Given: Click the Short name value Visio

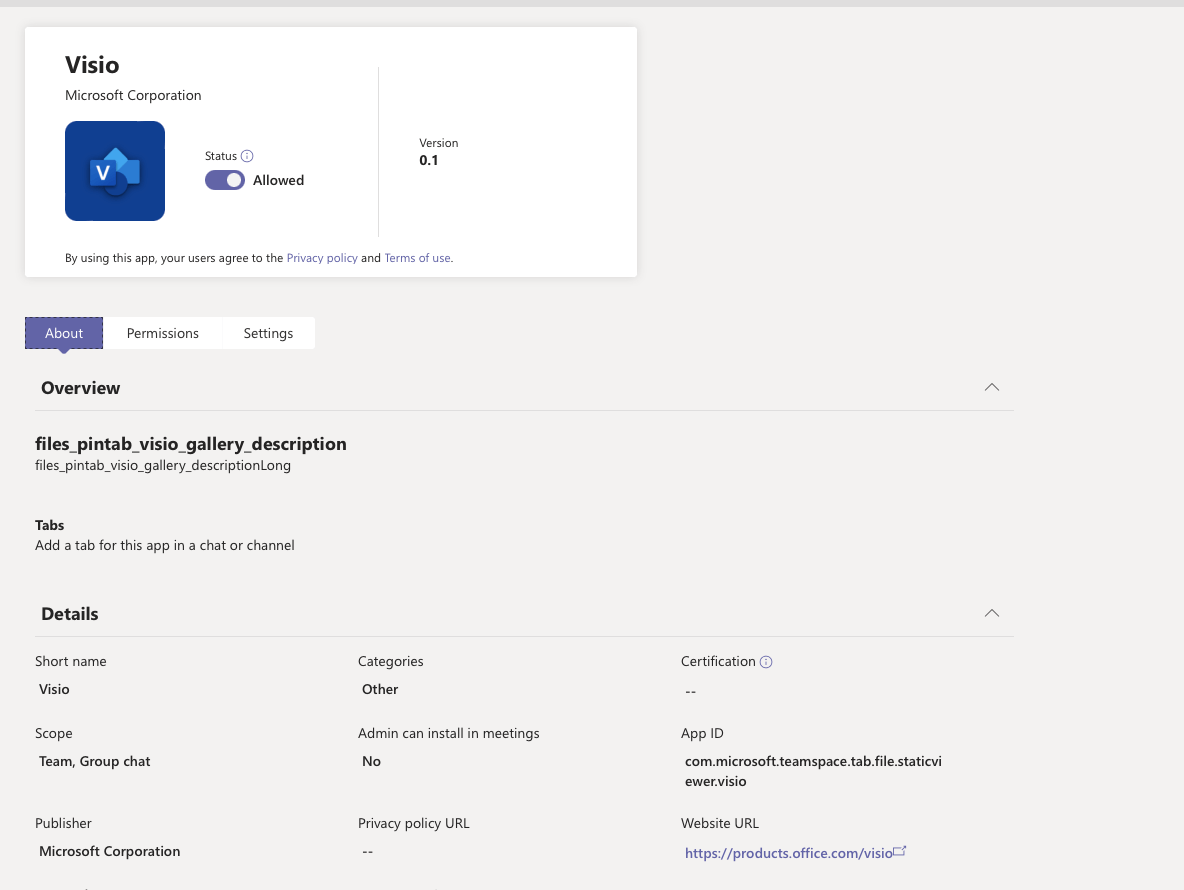Looking at the screenshot, I should click(x=54, y=689).
